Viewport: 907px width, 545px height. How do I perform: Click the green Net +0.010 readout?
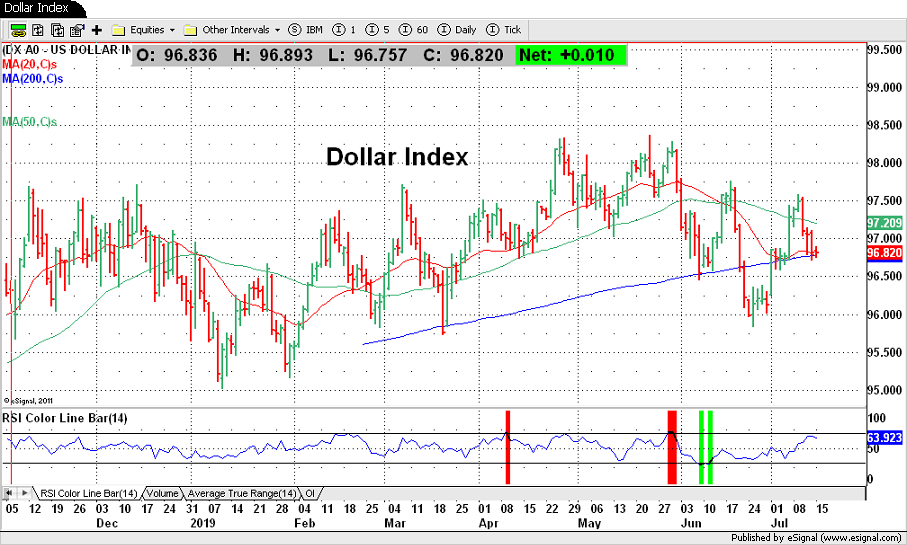(570, 56)
